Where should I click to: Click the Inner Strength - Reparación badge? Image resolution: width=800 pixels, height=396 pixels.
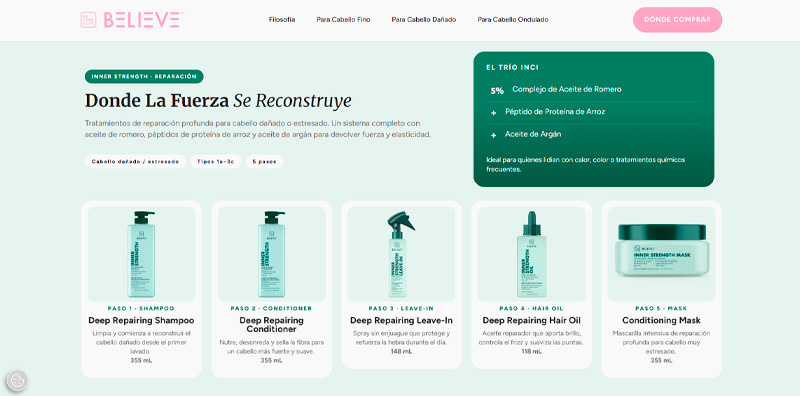pos(144,77)
